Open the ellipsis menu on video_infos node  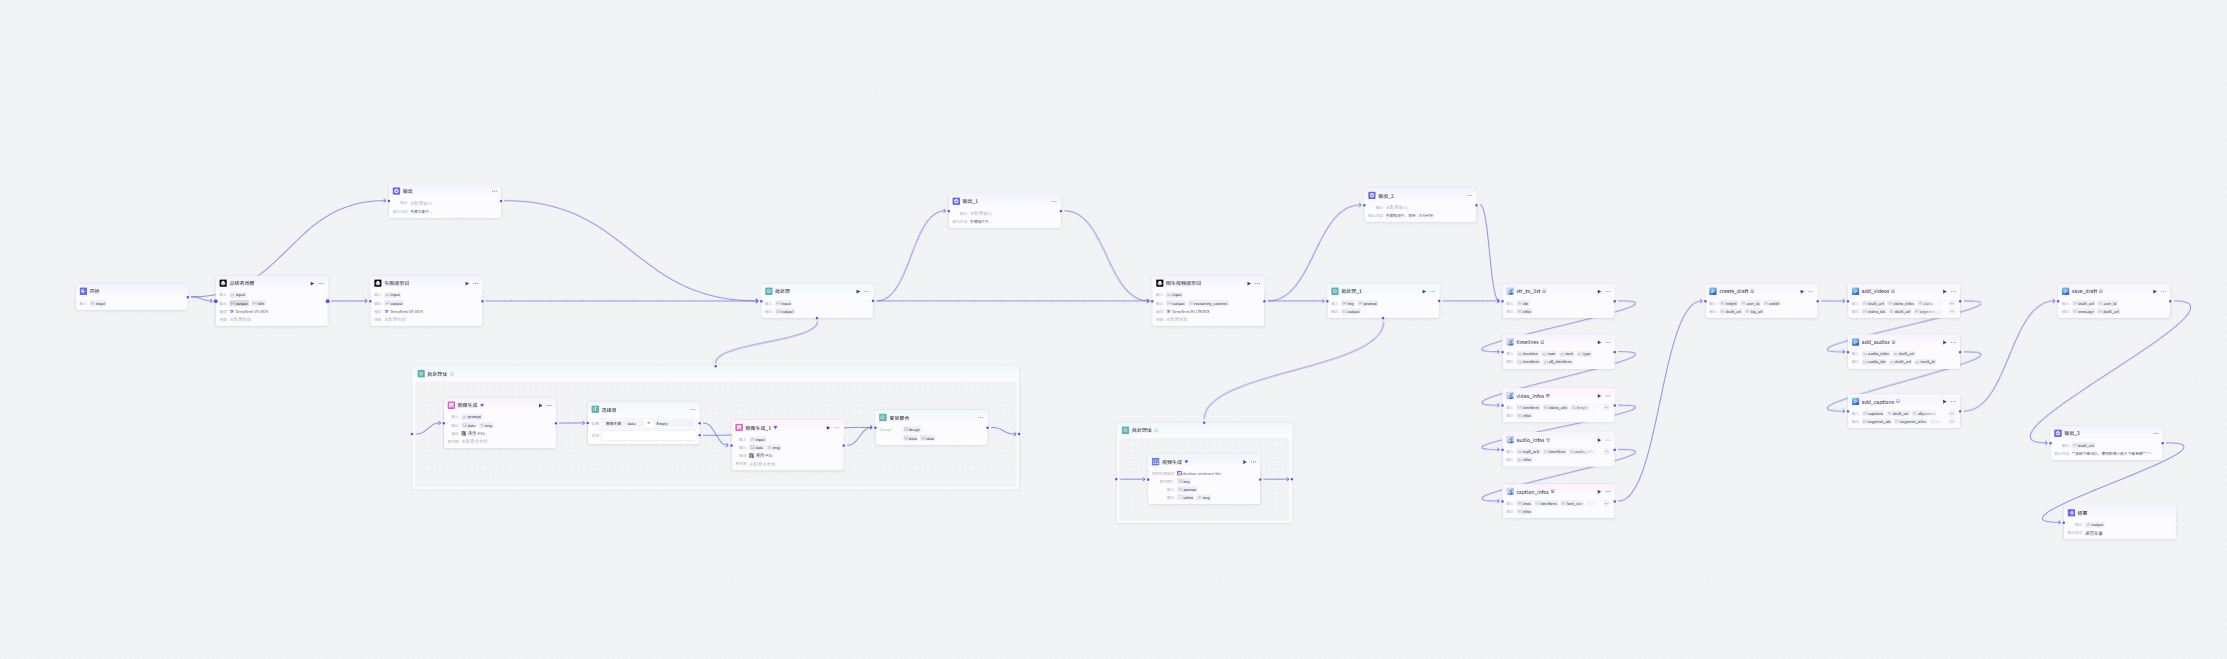coord(1608,396)
